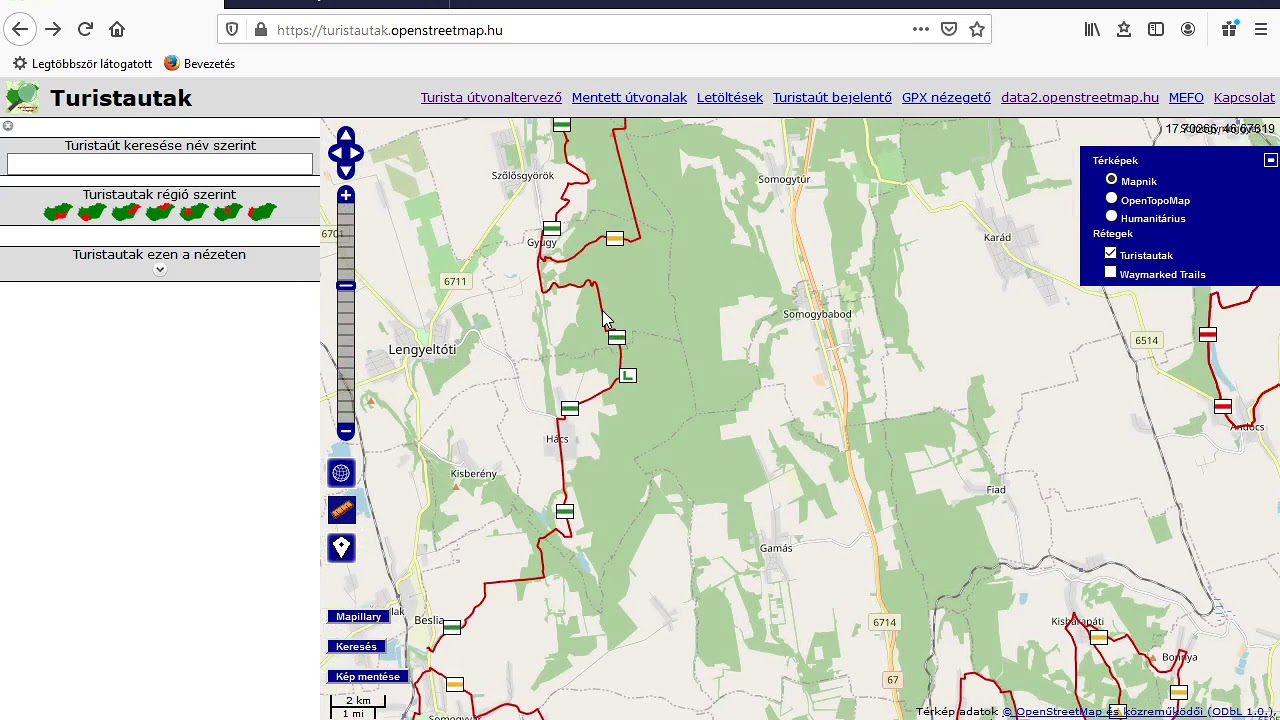1280x720 pixels.
Task: Click yellow trail marker east of Gyugy
Action: pyautogui.click(x=614, y=239)
